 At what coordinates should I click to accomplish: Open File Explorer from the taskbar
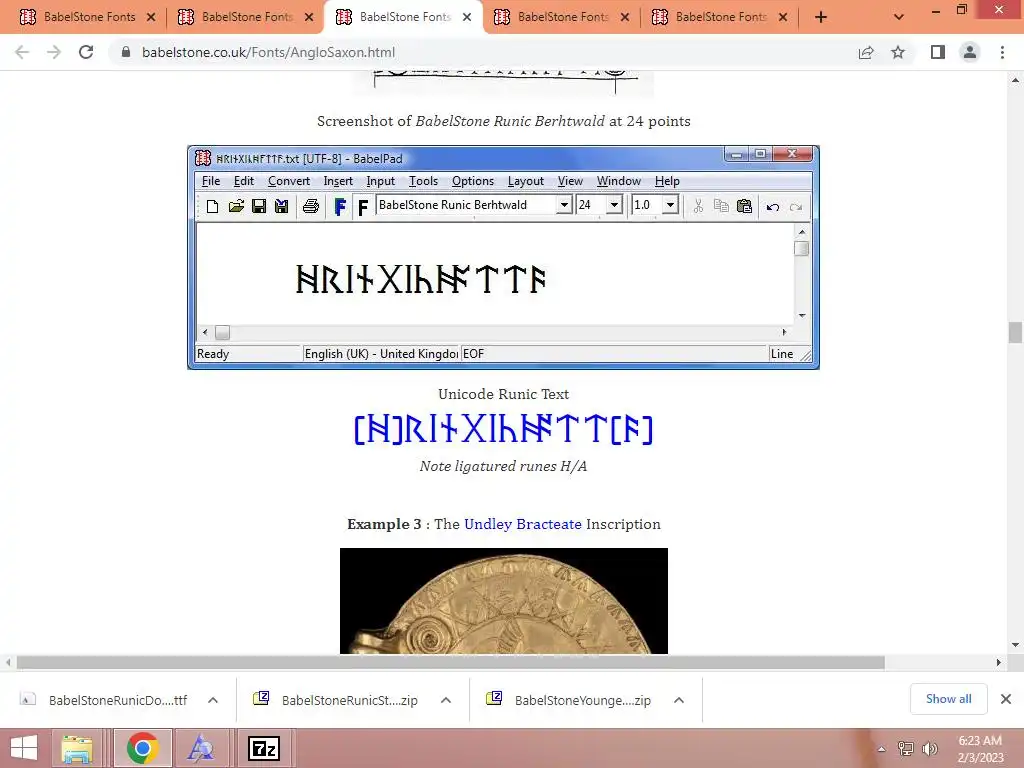[77, 748]
